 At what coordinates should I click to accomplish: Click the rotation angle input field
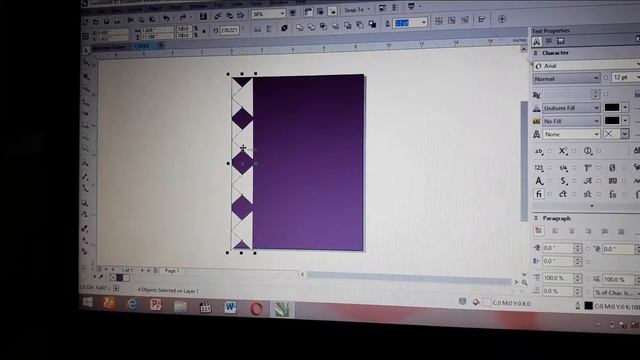(x=229, y=30)
